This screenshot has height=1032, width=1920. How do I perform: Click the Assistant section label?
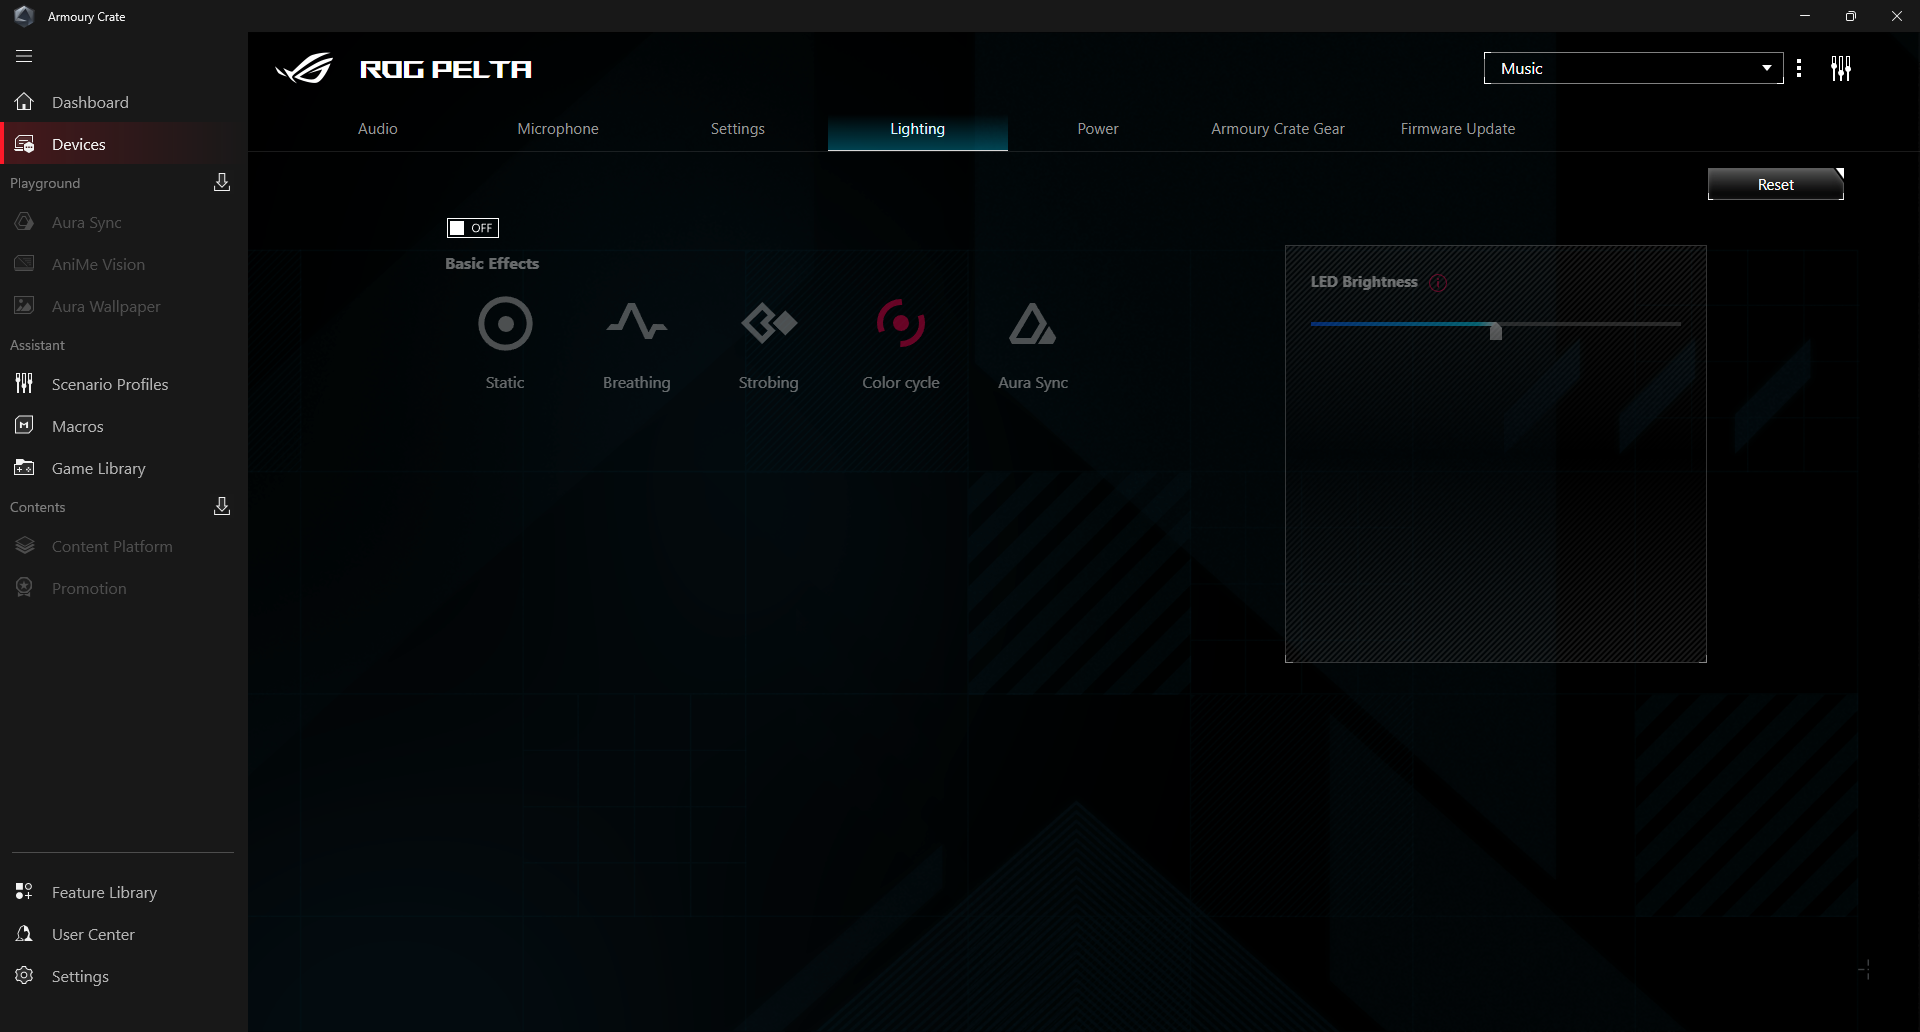point(37,345)
